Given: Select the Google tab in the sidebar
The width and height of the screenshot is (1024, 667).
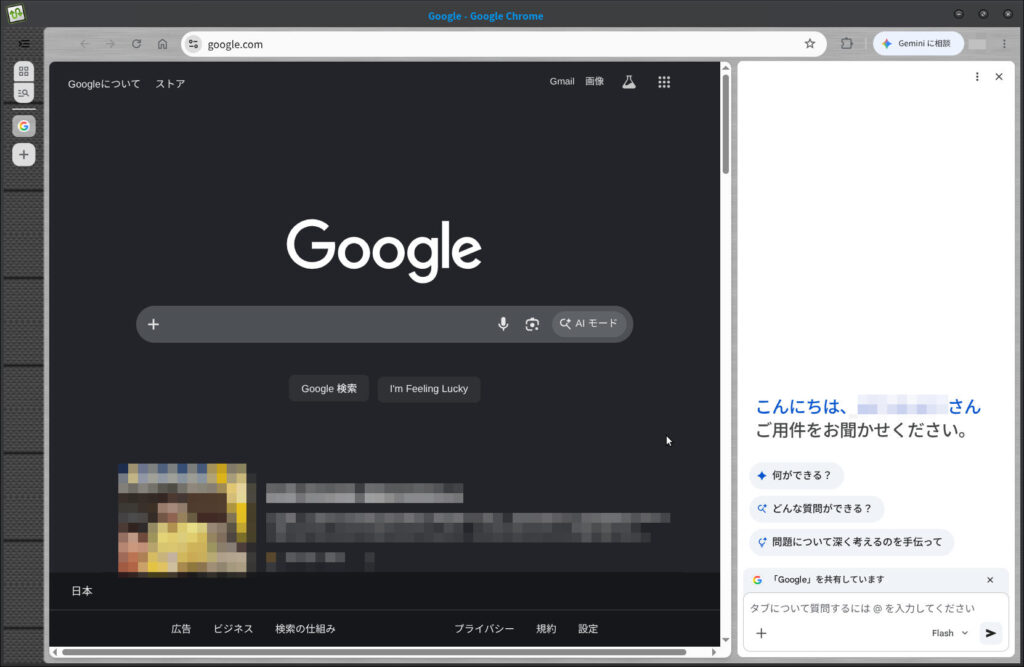Looking at the screenshot, I should pos(24,126).
